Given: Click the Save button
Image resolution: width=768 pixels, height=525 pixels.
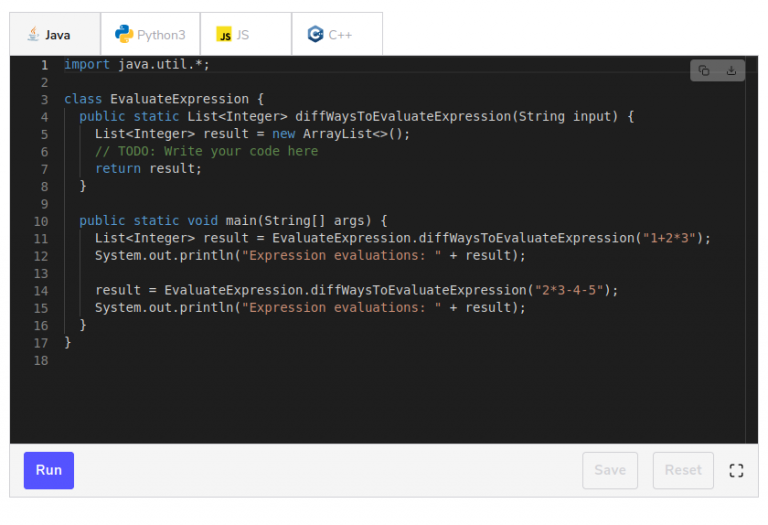Looking at the screenshot, I should click(x=610, y=470).
